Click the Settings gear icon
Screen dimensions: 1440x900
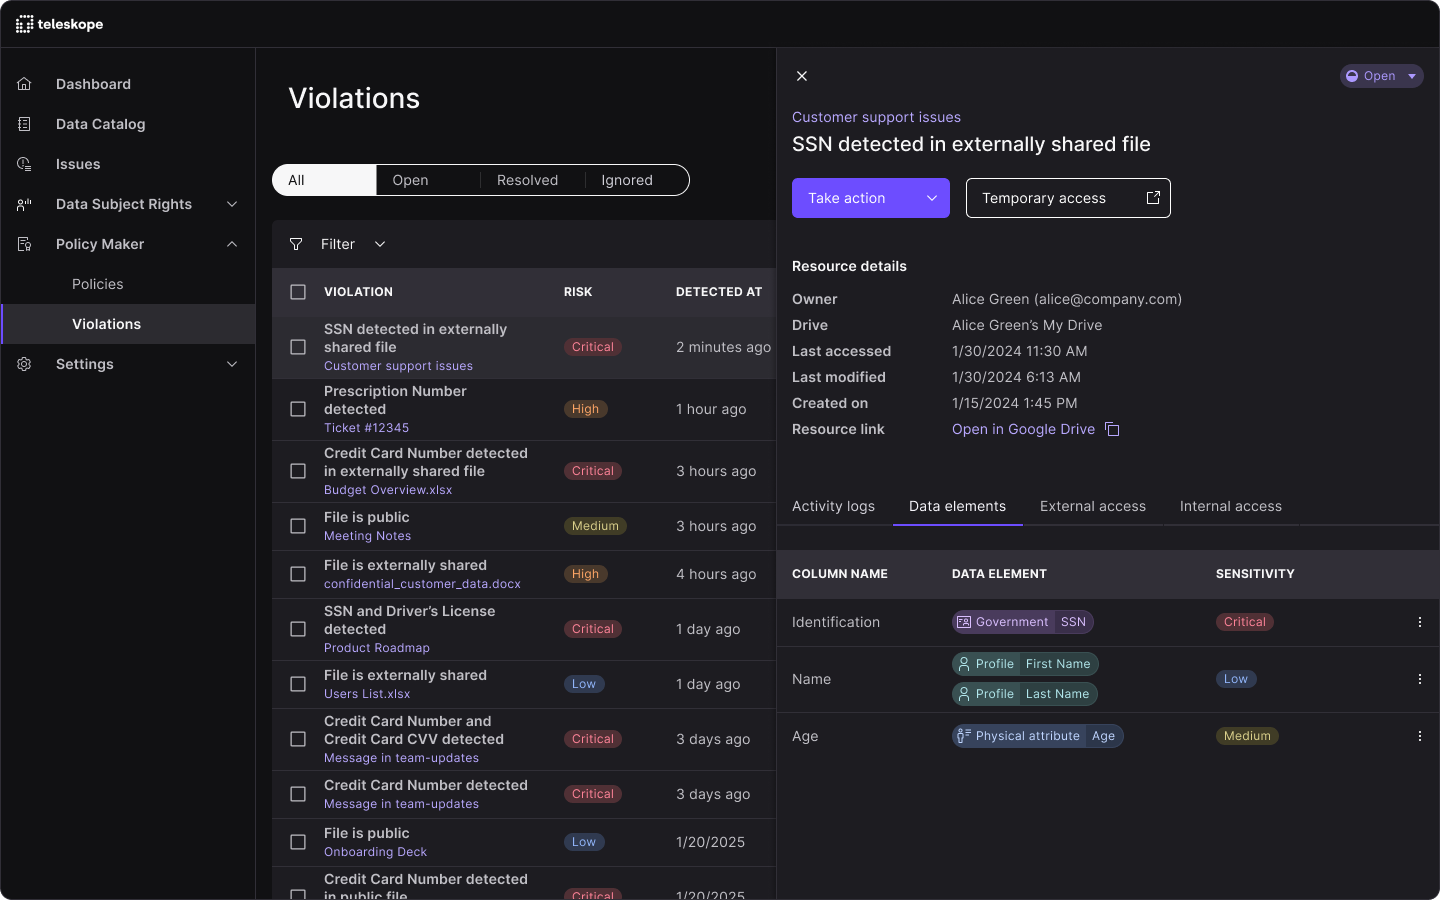(25, 364)
